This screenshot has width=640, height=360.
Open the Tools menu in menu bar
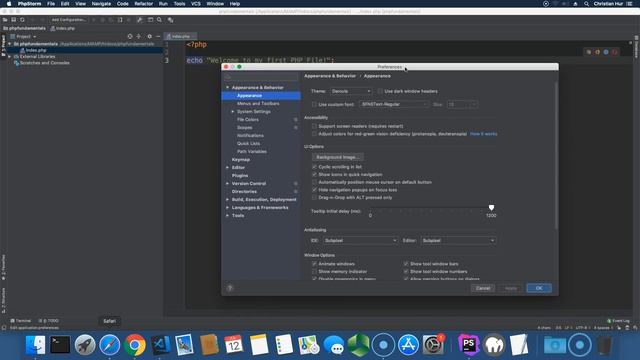pos(180,4)
